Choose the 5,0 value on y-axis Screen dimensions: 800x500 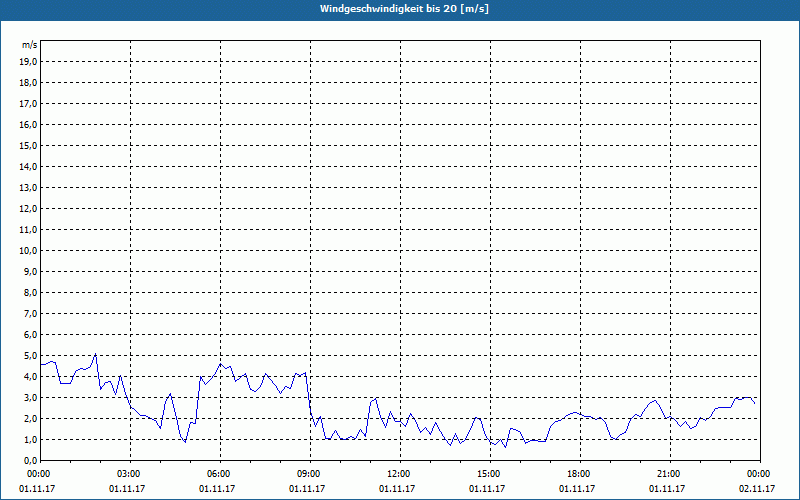(x=30, y=355)
